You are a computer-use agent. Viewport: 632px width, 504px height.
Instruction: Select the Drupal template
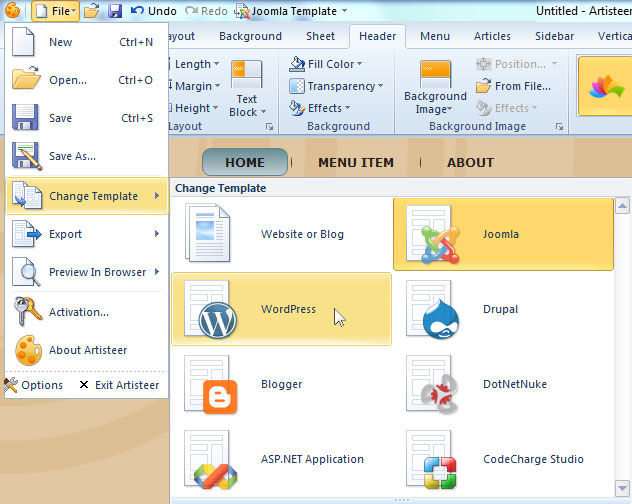click(503, 309)
